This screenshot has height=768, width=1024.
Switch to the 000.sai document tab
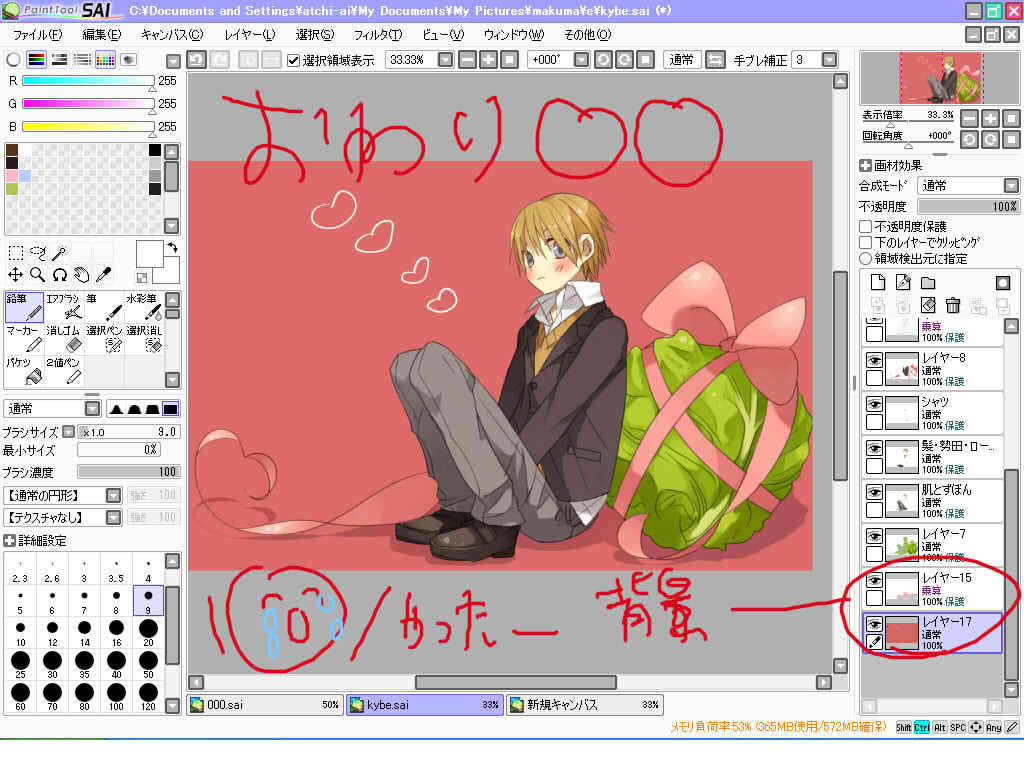tap(264, 705)
